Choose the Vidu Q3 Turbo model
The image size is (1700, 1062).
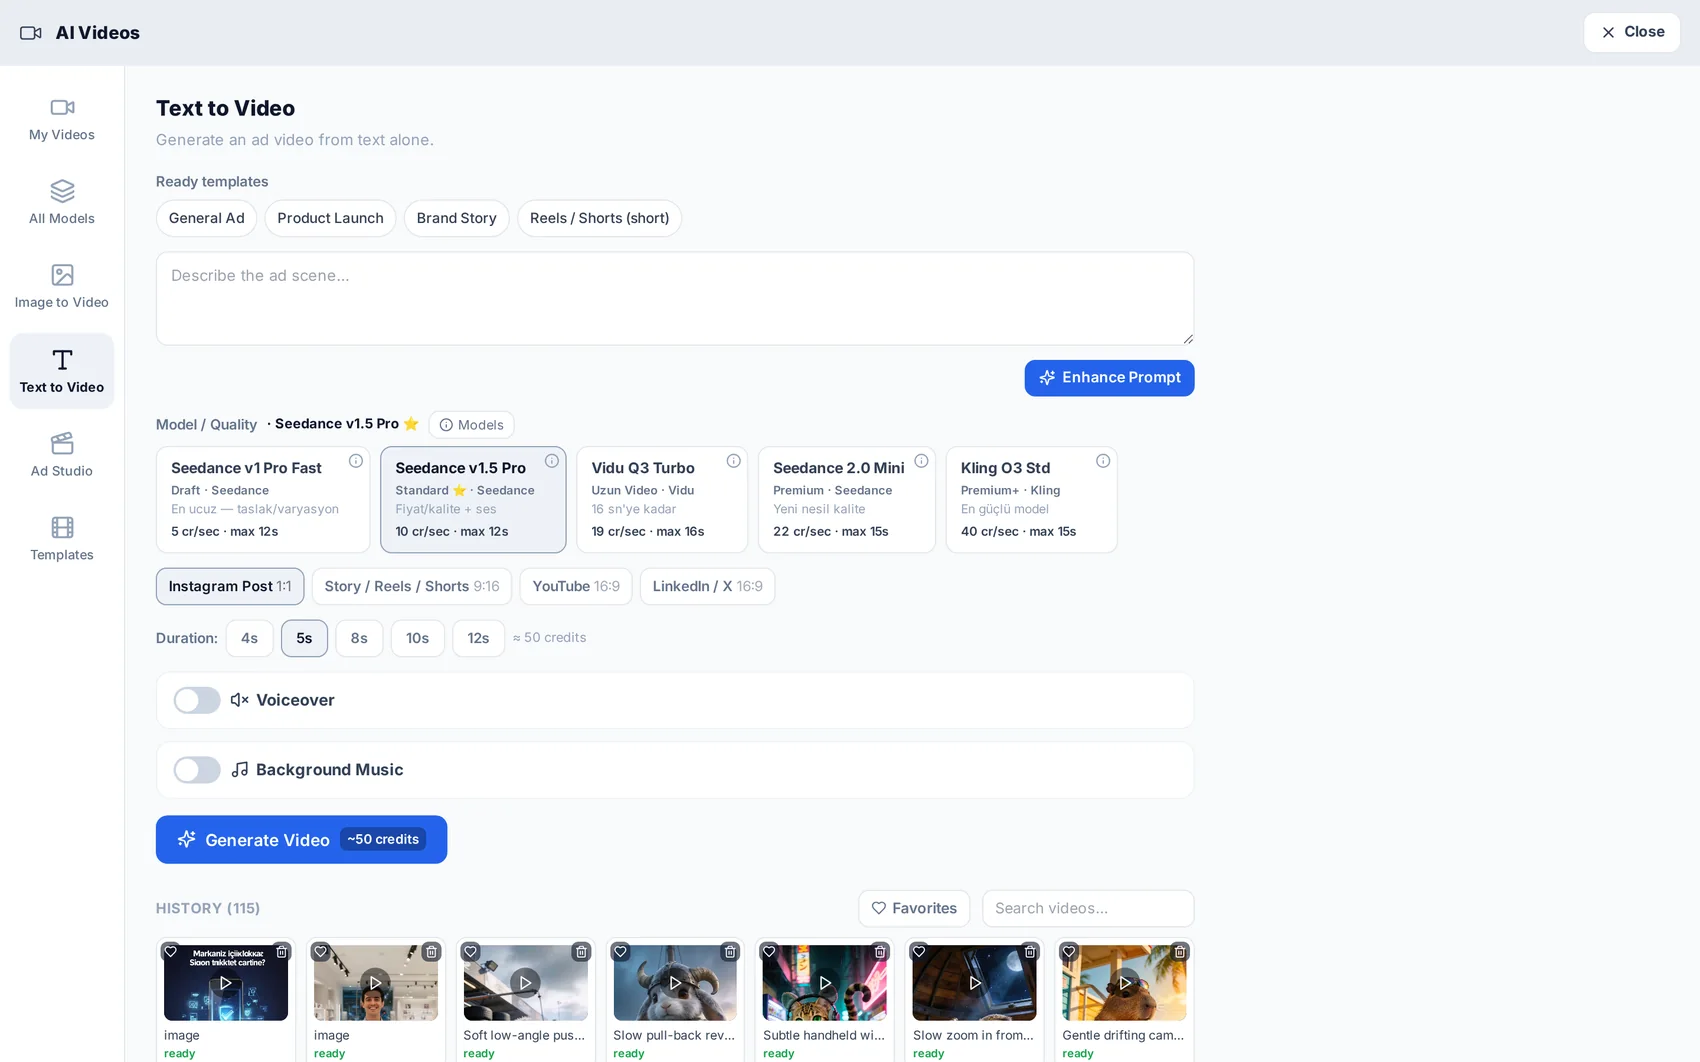[x=662, y=499]
